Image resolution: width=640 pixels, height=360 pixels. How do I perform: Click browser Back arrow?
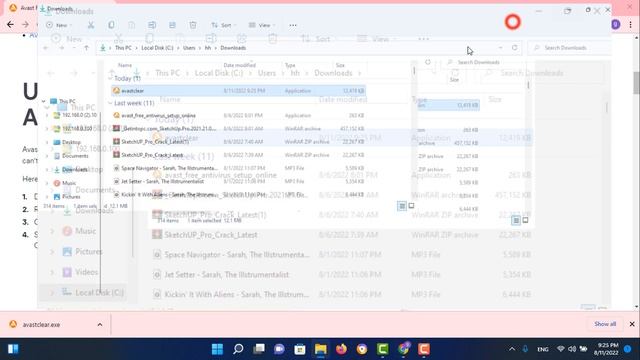click(10, 25)
